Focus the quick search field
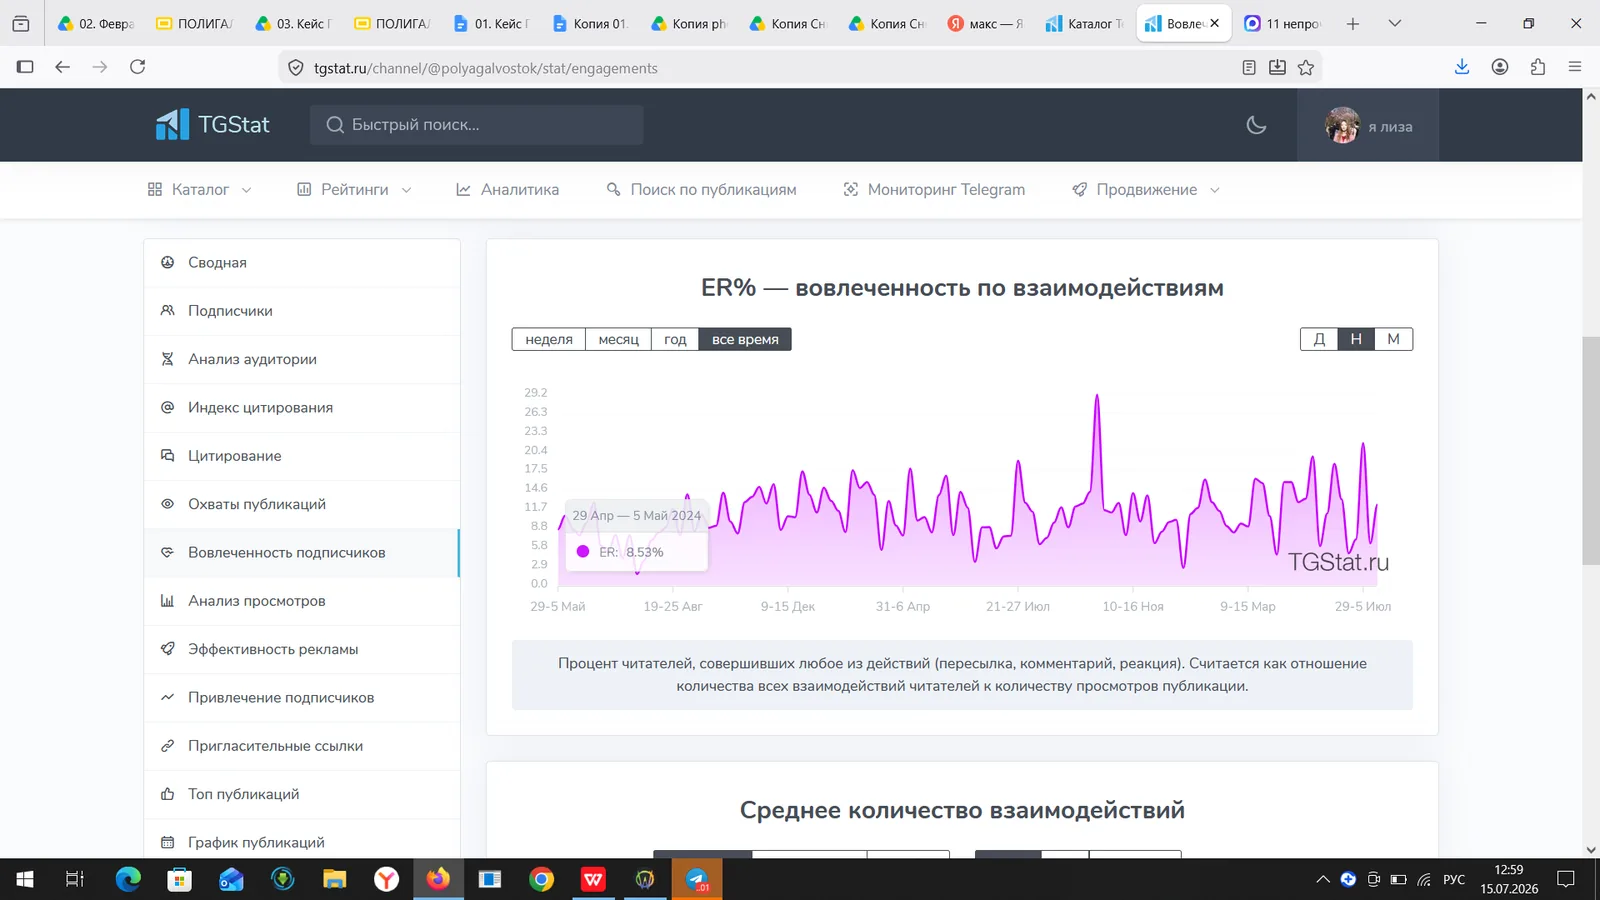The image size is (1600, 900). 476,125
